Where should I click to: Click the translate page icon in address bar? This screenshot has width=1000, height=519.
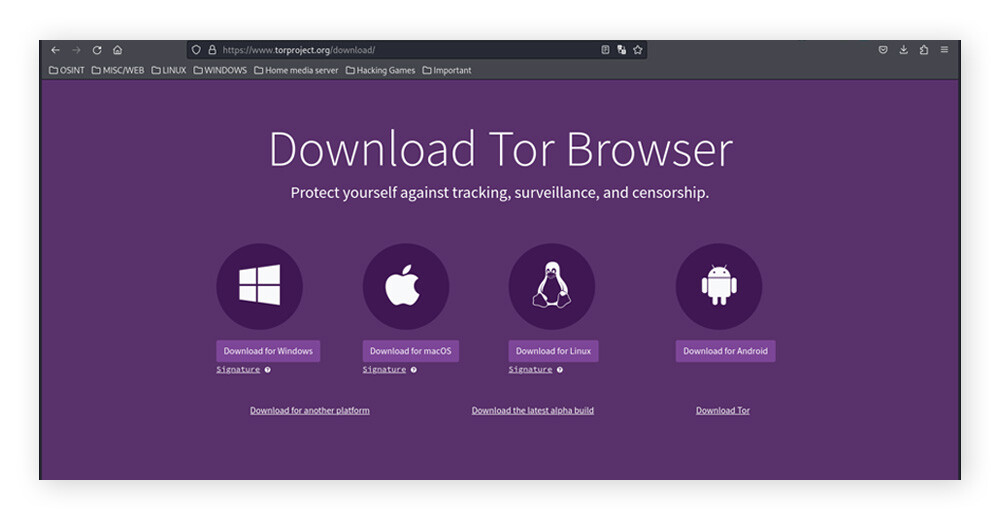click(621, 50)
